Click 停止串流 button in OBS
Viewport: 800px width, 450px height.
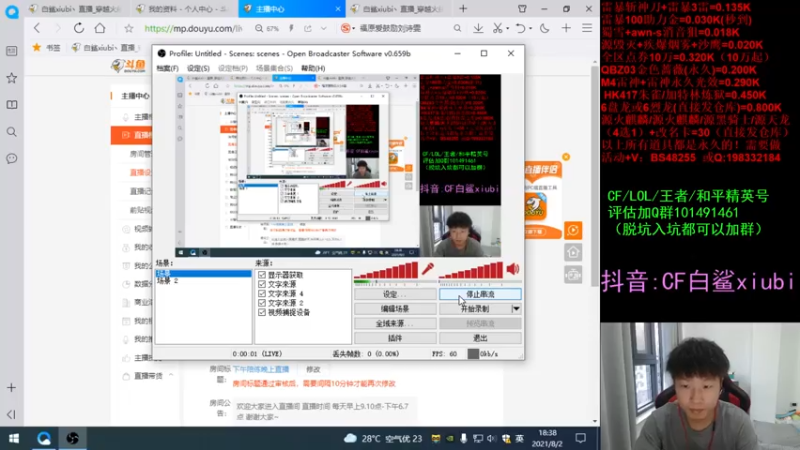480,294
